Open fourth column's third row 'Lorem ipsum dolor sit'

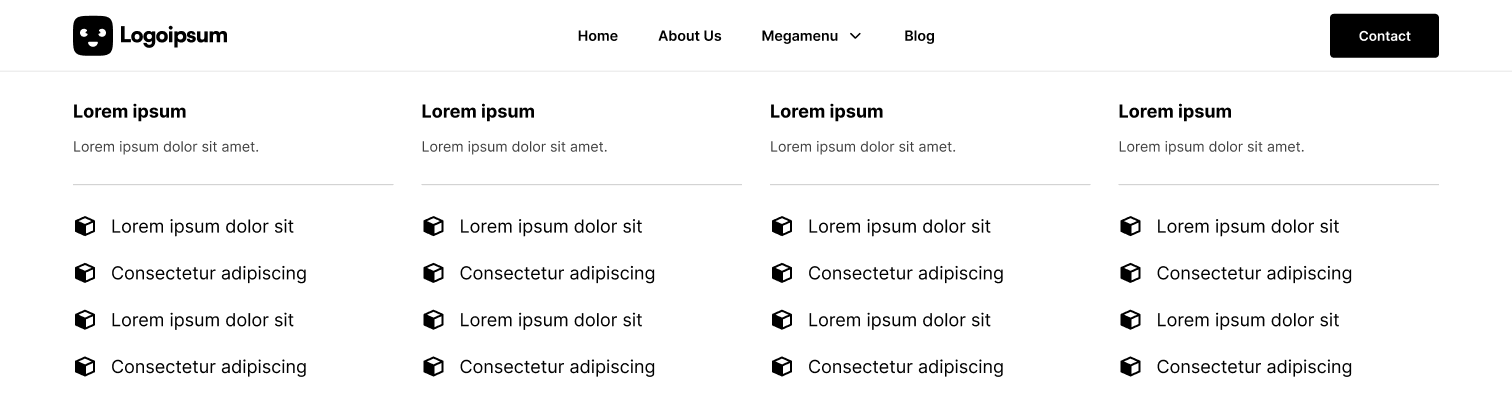[x=1248, y=320]
